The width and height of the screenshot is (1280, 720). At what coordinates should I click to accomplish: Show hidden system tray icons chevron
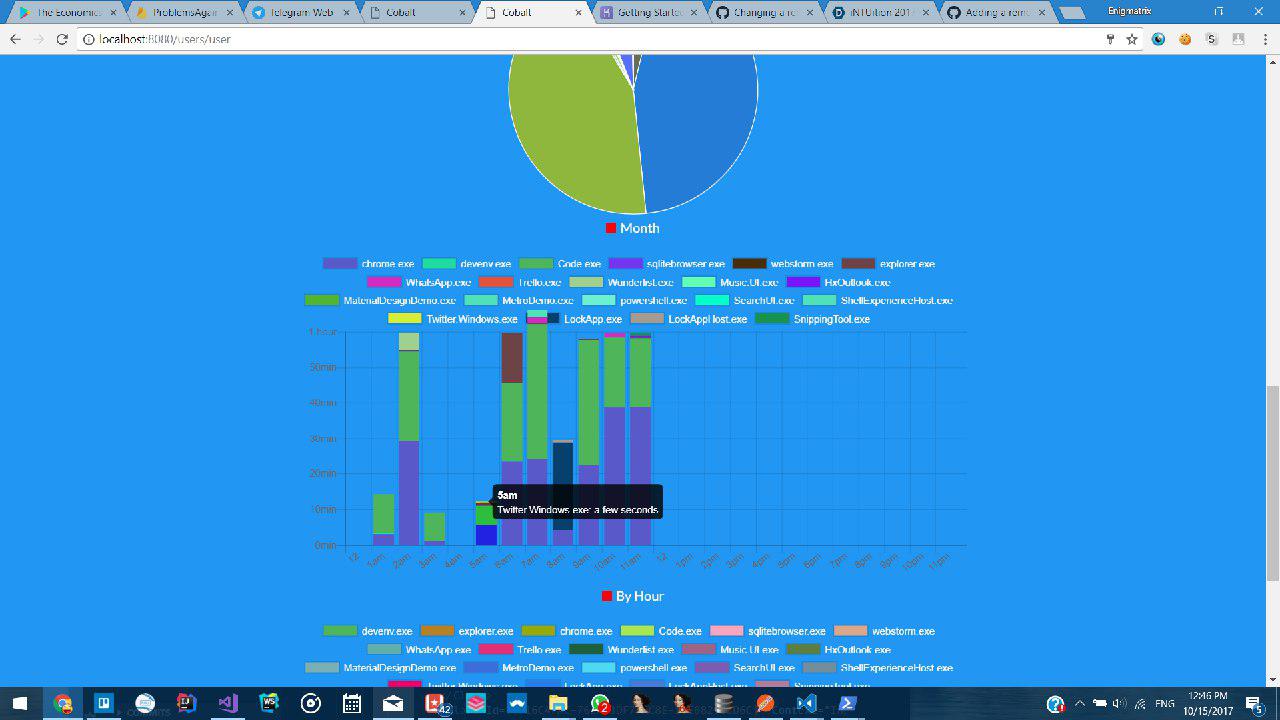click(1079, 703)
